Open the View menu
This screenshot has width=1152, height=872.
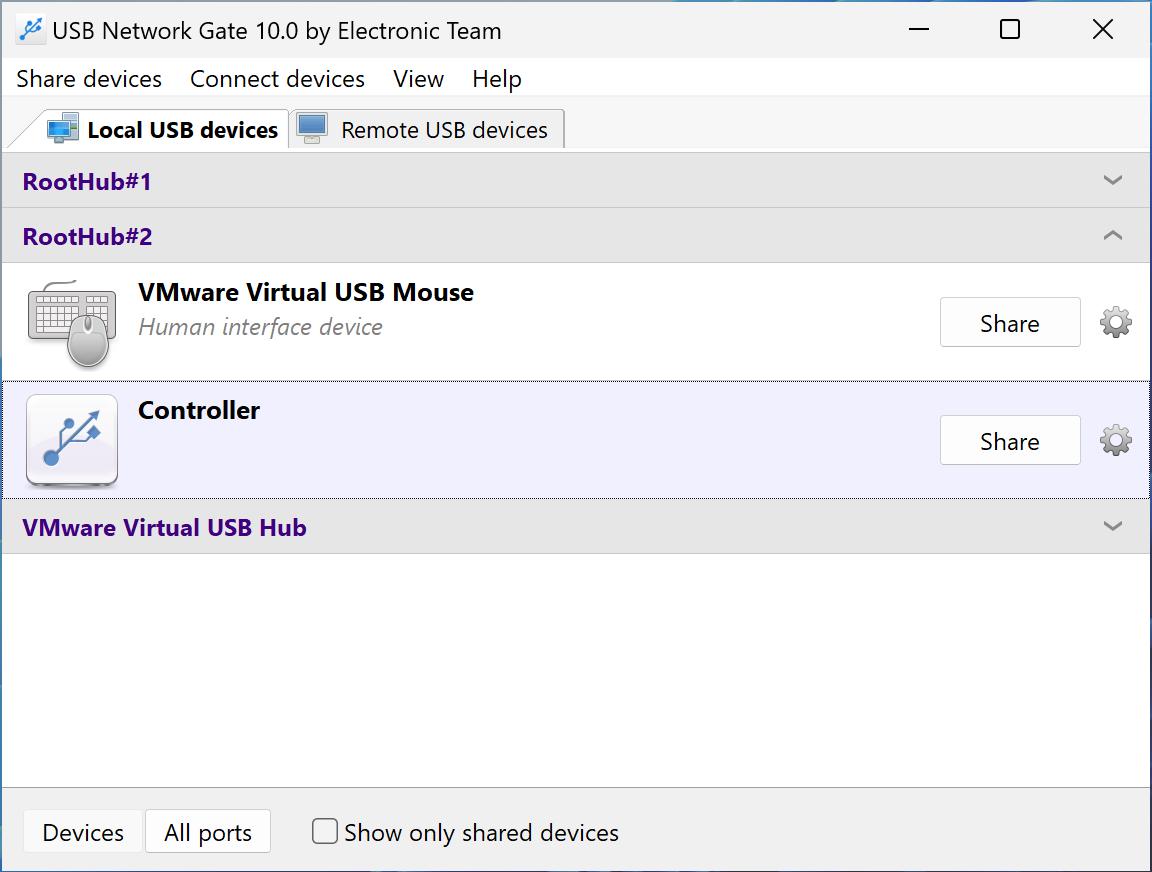tap(418, 79)
